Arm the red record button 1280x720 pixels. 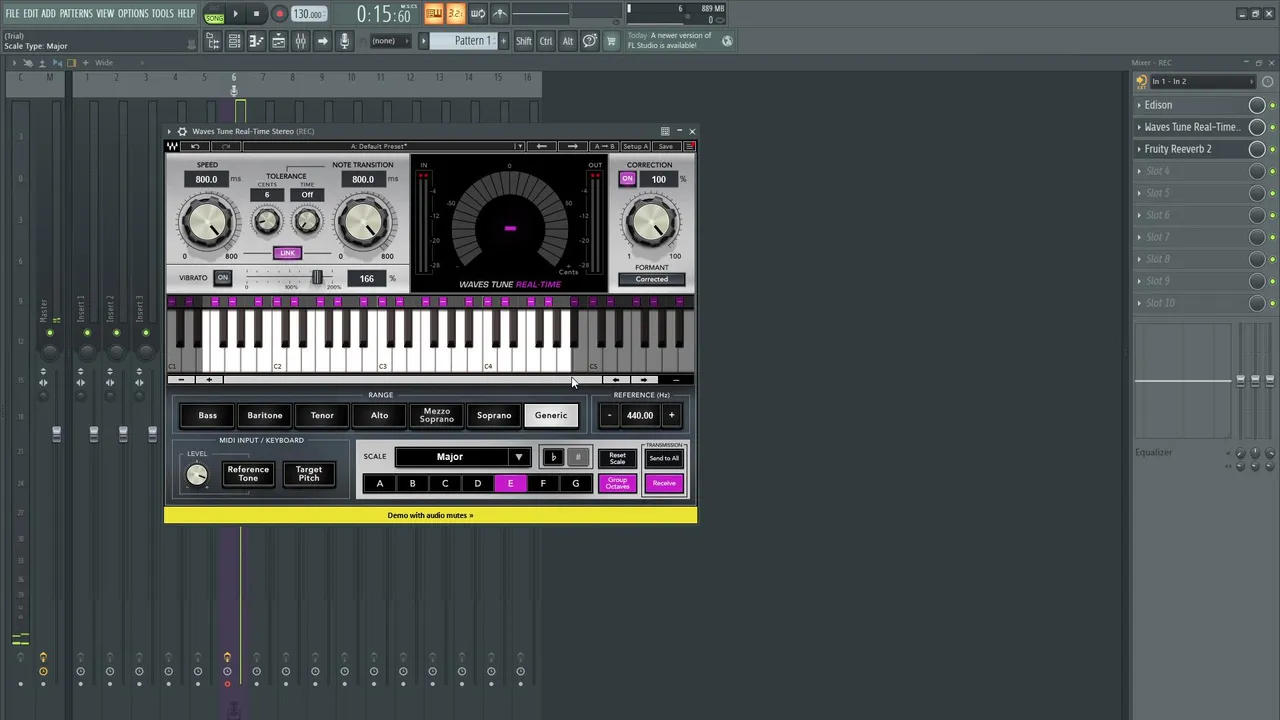[x=279, y=14]
